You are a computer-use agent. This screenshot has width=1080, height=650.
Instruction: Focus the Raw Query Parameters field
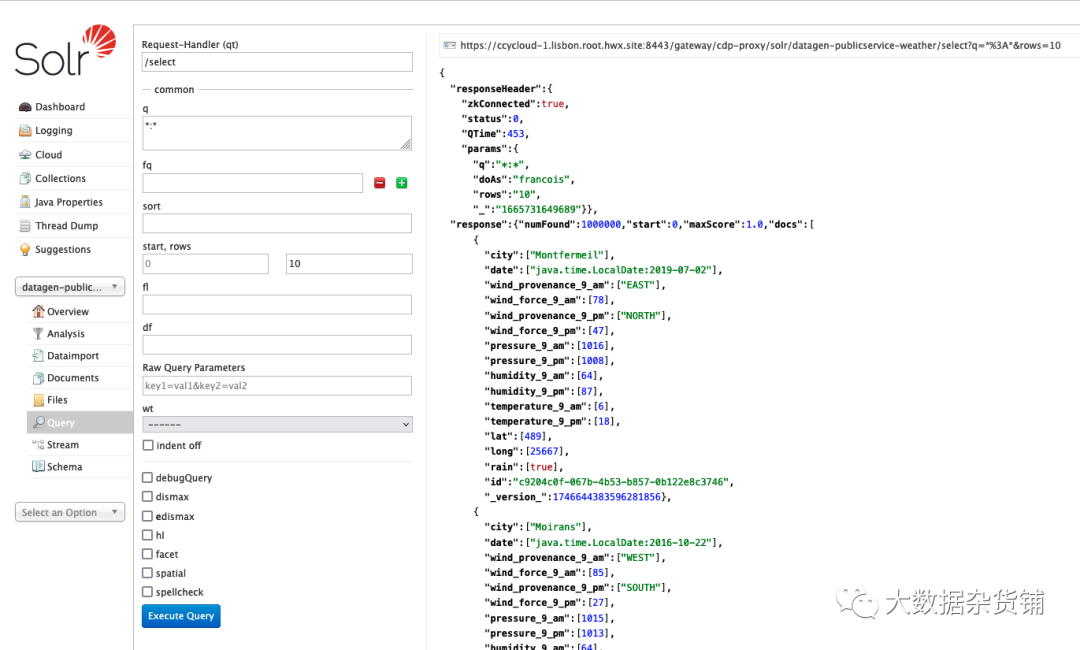(277, 386)
